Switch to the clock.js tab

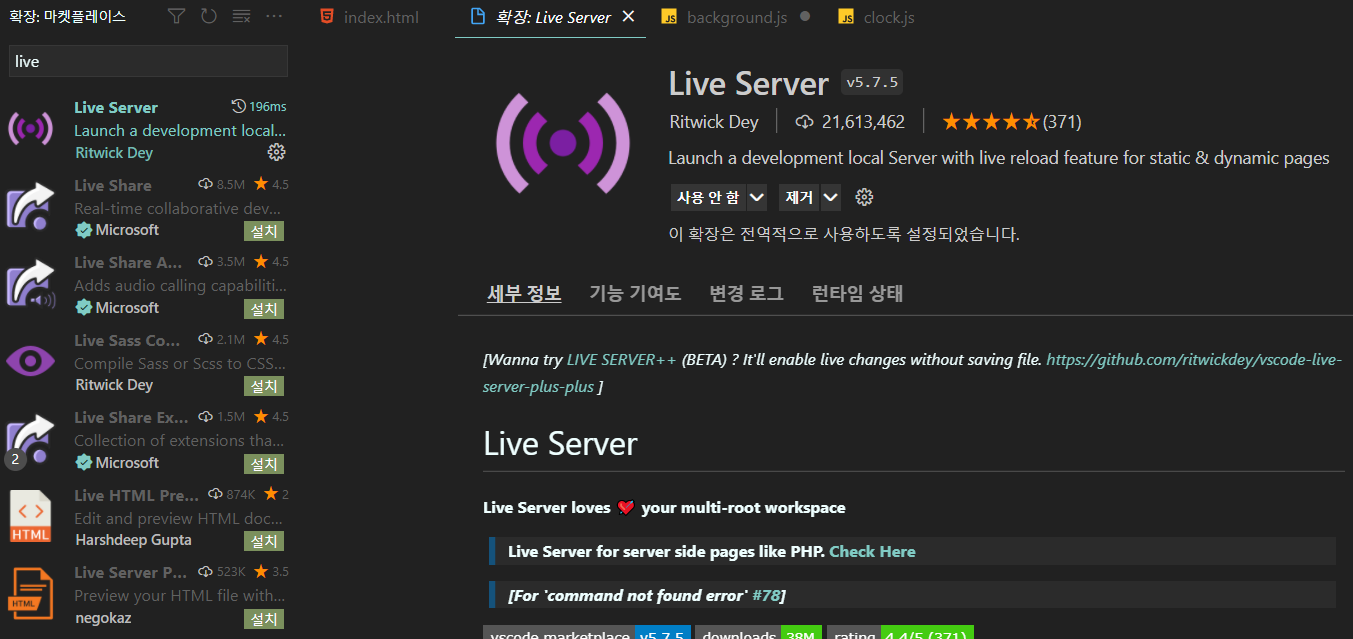(877, 17)
